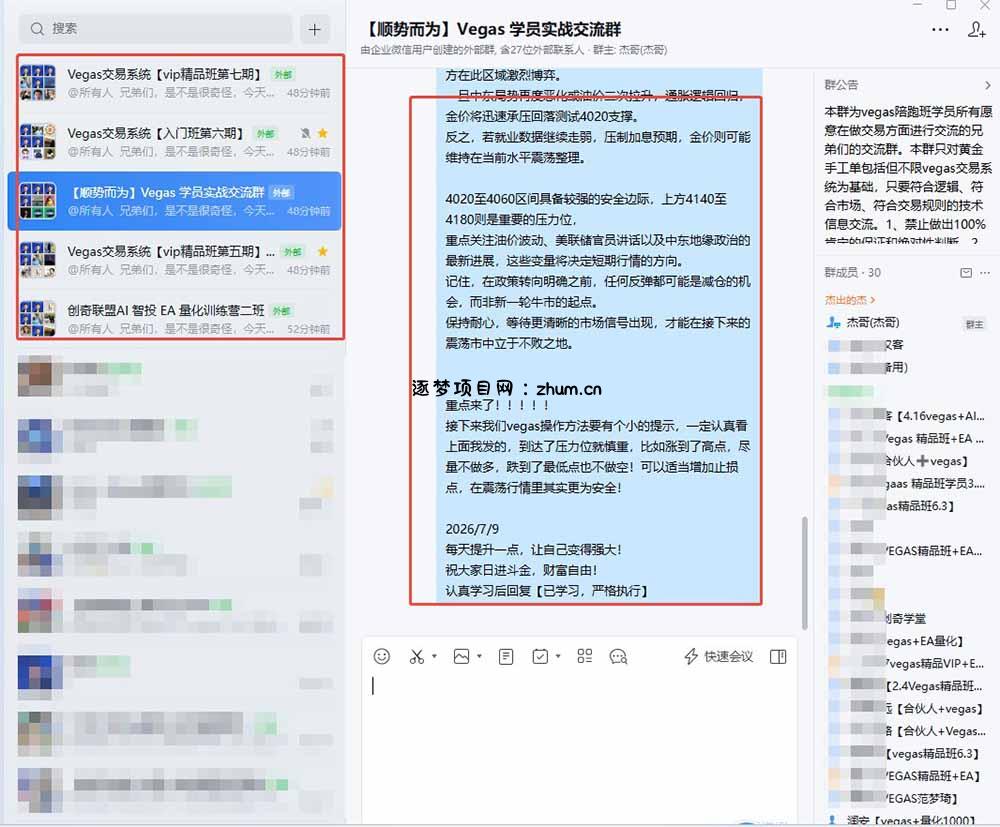Click the 外部 tag on vip精品班第七期 chat
This screenshot has width=1000, height=827.
[x=283, y=75]
